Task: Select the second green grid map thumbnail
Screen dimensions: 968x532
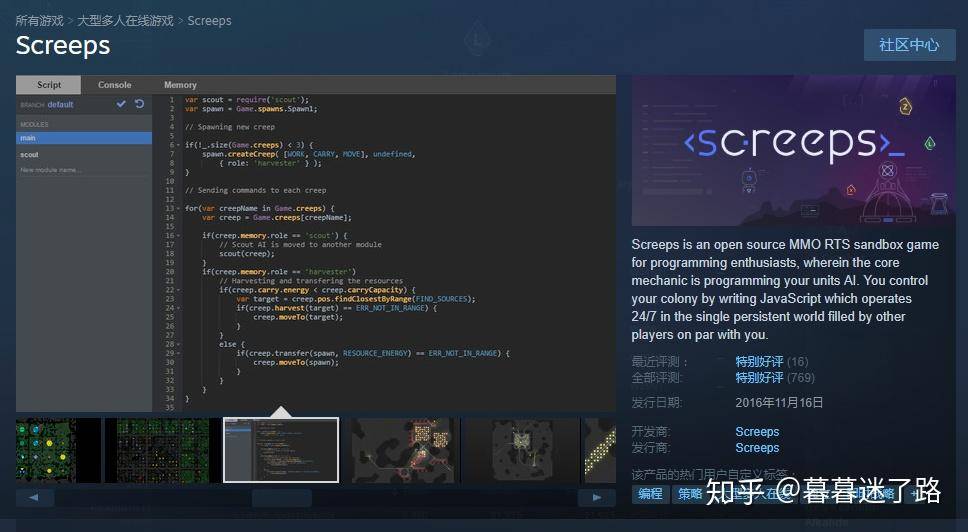Action: pyautogui.click(x=163, y=450)
